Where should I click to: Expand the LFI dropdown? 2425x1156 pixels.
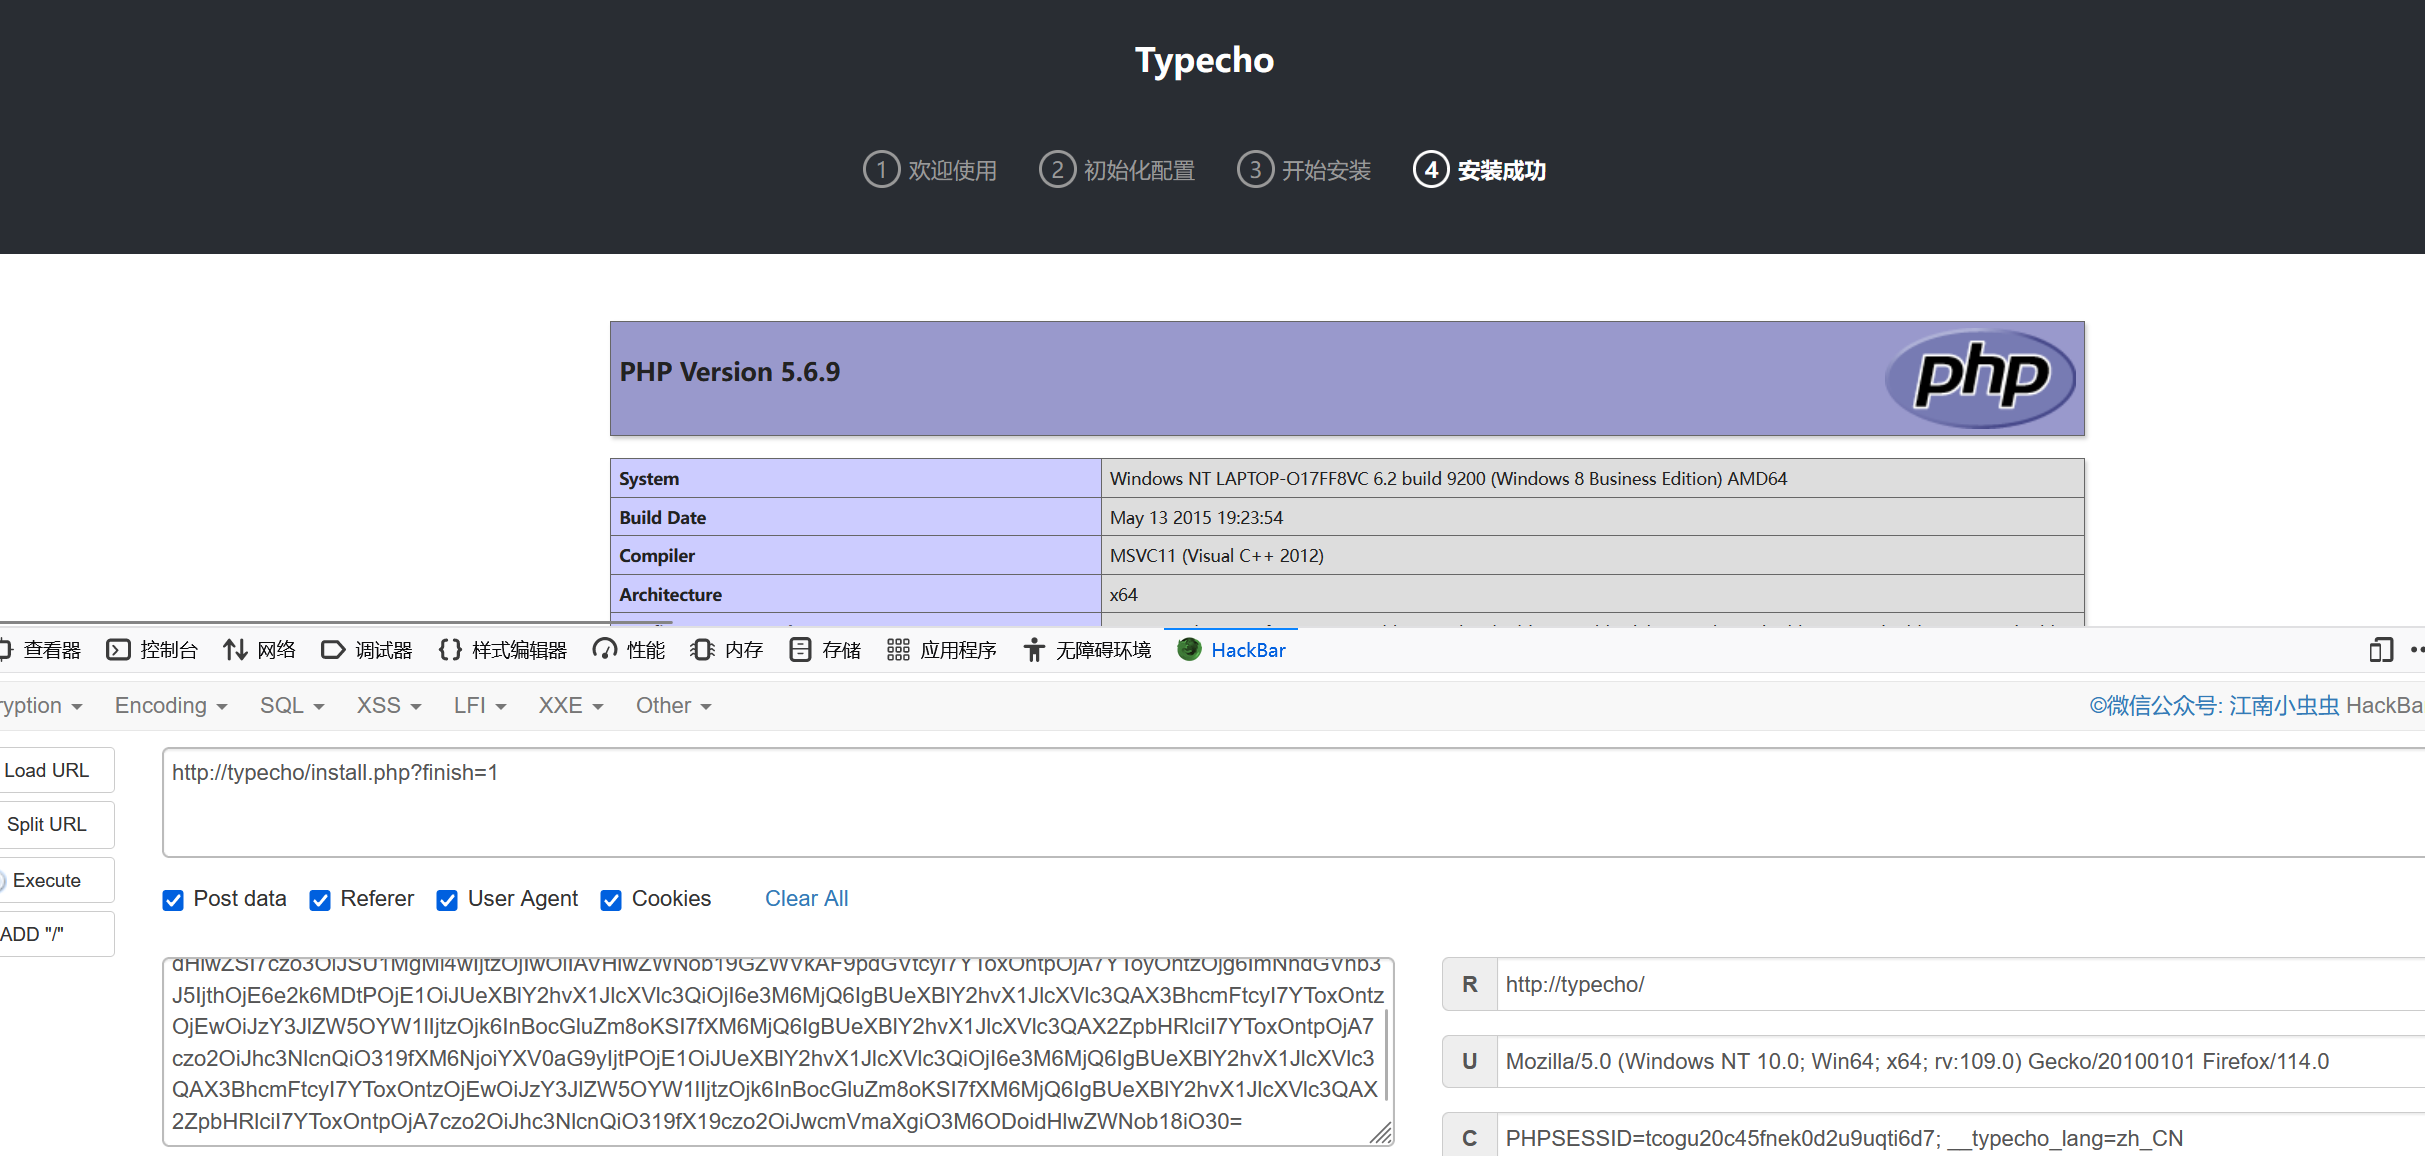point(480,706)
